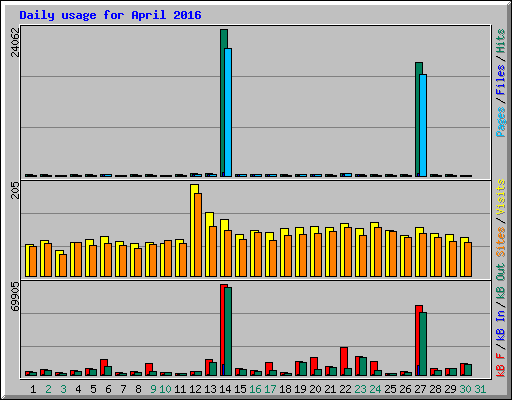The height and width of the screenshot is (400, 512).
Task: Click day label 19 on the x-axis
Action: [x=300, y=389]
